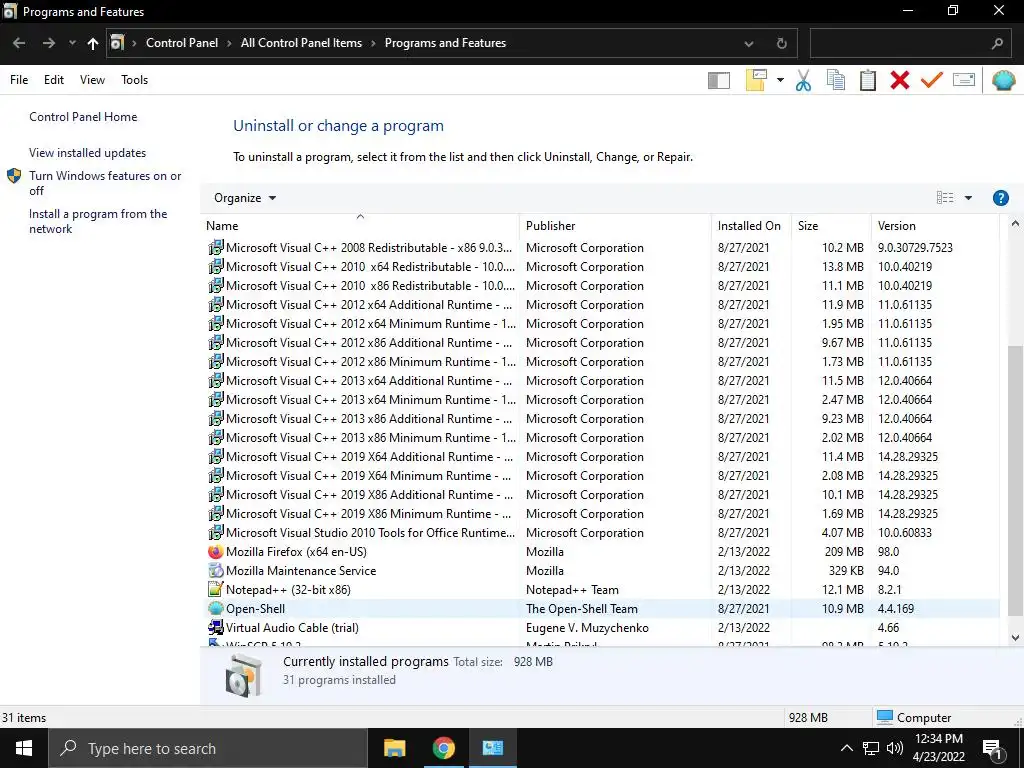Image resolution: width=1024 pixels, height=768 pixels.
Task: Select Notepad++ (32-bit x86) entry
Action: [x=601, y=590]
